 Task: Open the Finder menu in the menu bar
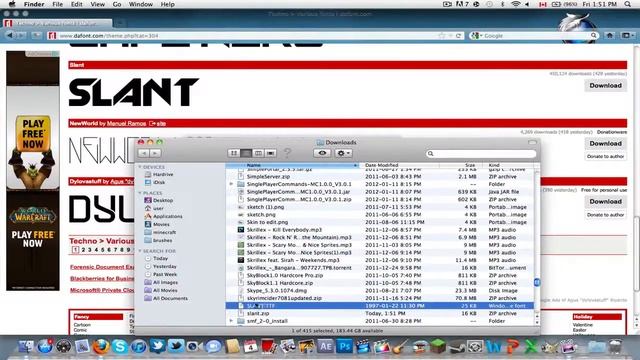pos(34,4)
